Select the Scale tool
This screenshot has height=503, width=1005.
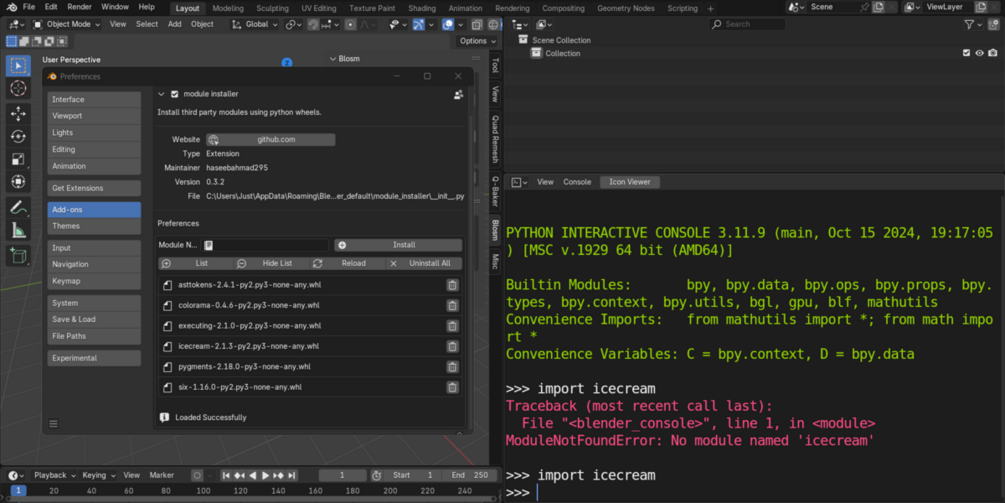(18, 159)
